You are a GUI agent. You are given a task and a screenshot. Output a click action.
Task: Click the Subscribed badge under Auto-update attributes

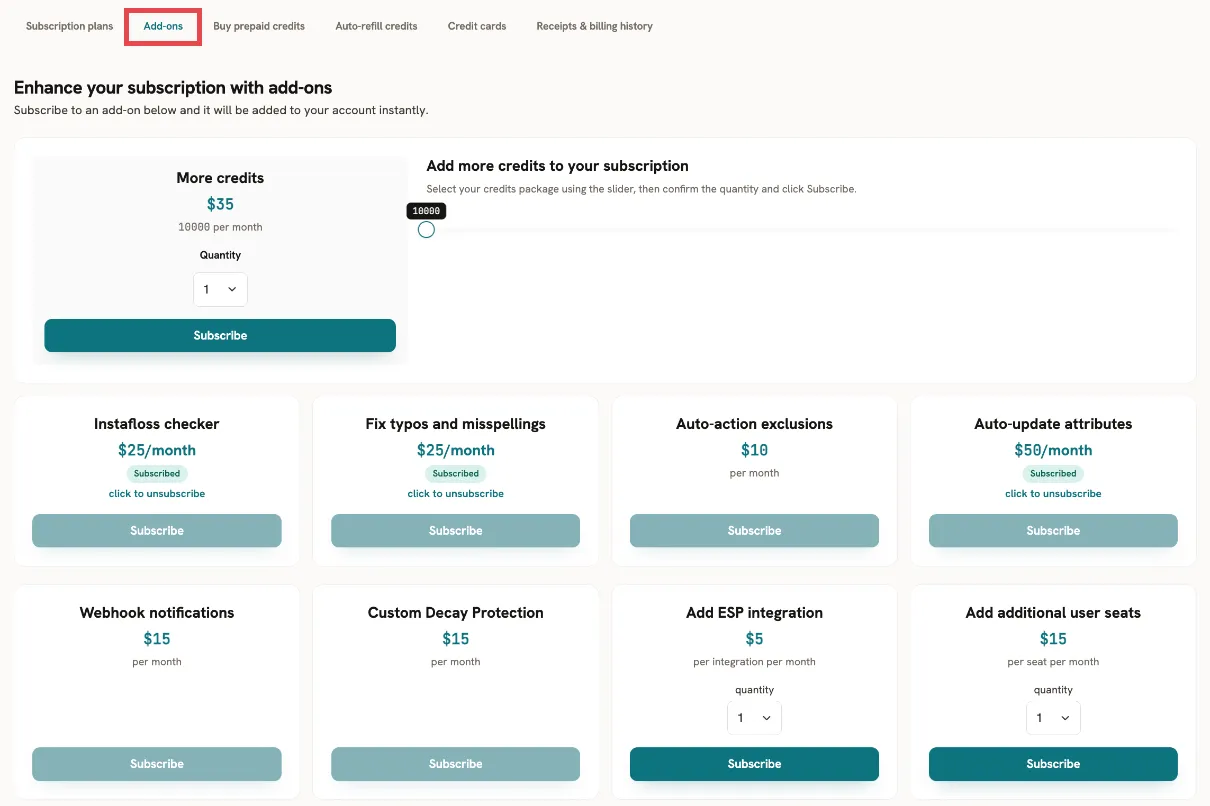[1053, 474]
